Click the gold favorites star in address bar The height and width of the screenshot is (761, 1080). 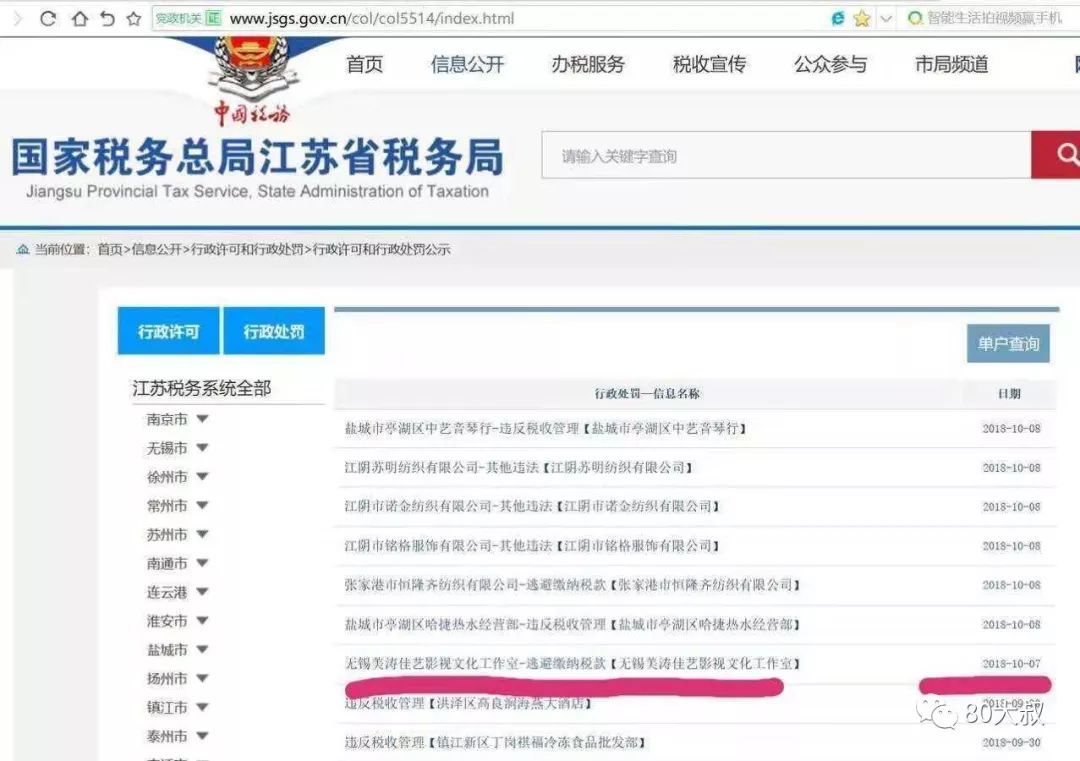pos(861,18)
